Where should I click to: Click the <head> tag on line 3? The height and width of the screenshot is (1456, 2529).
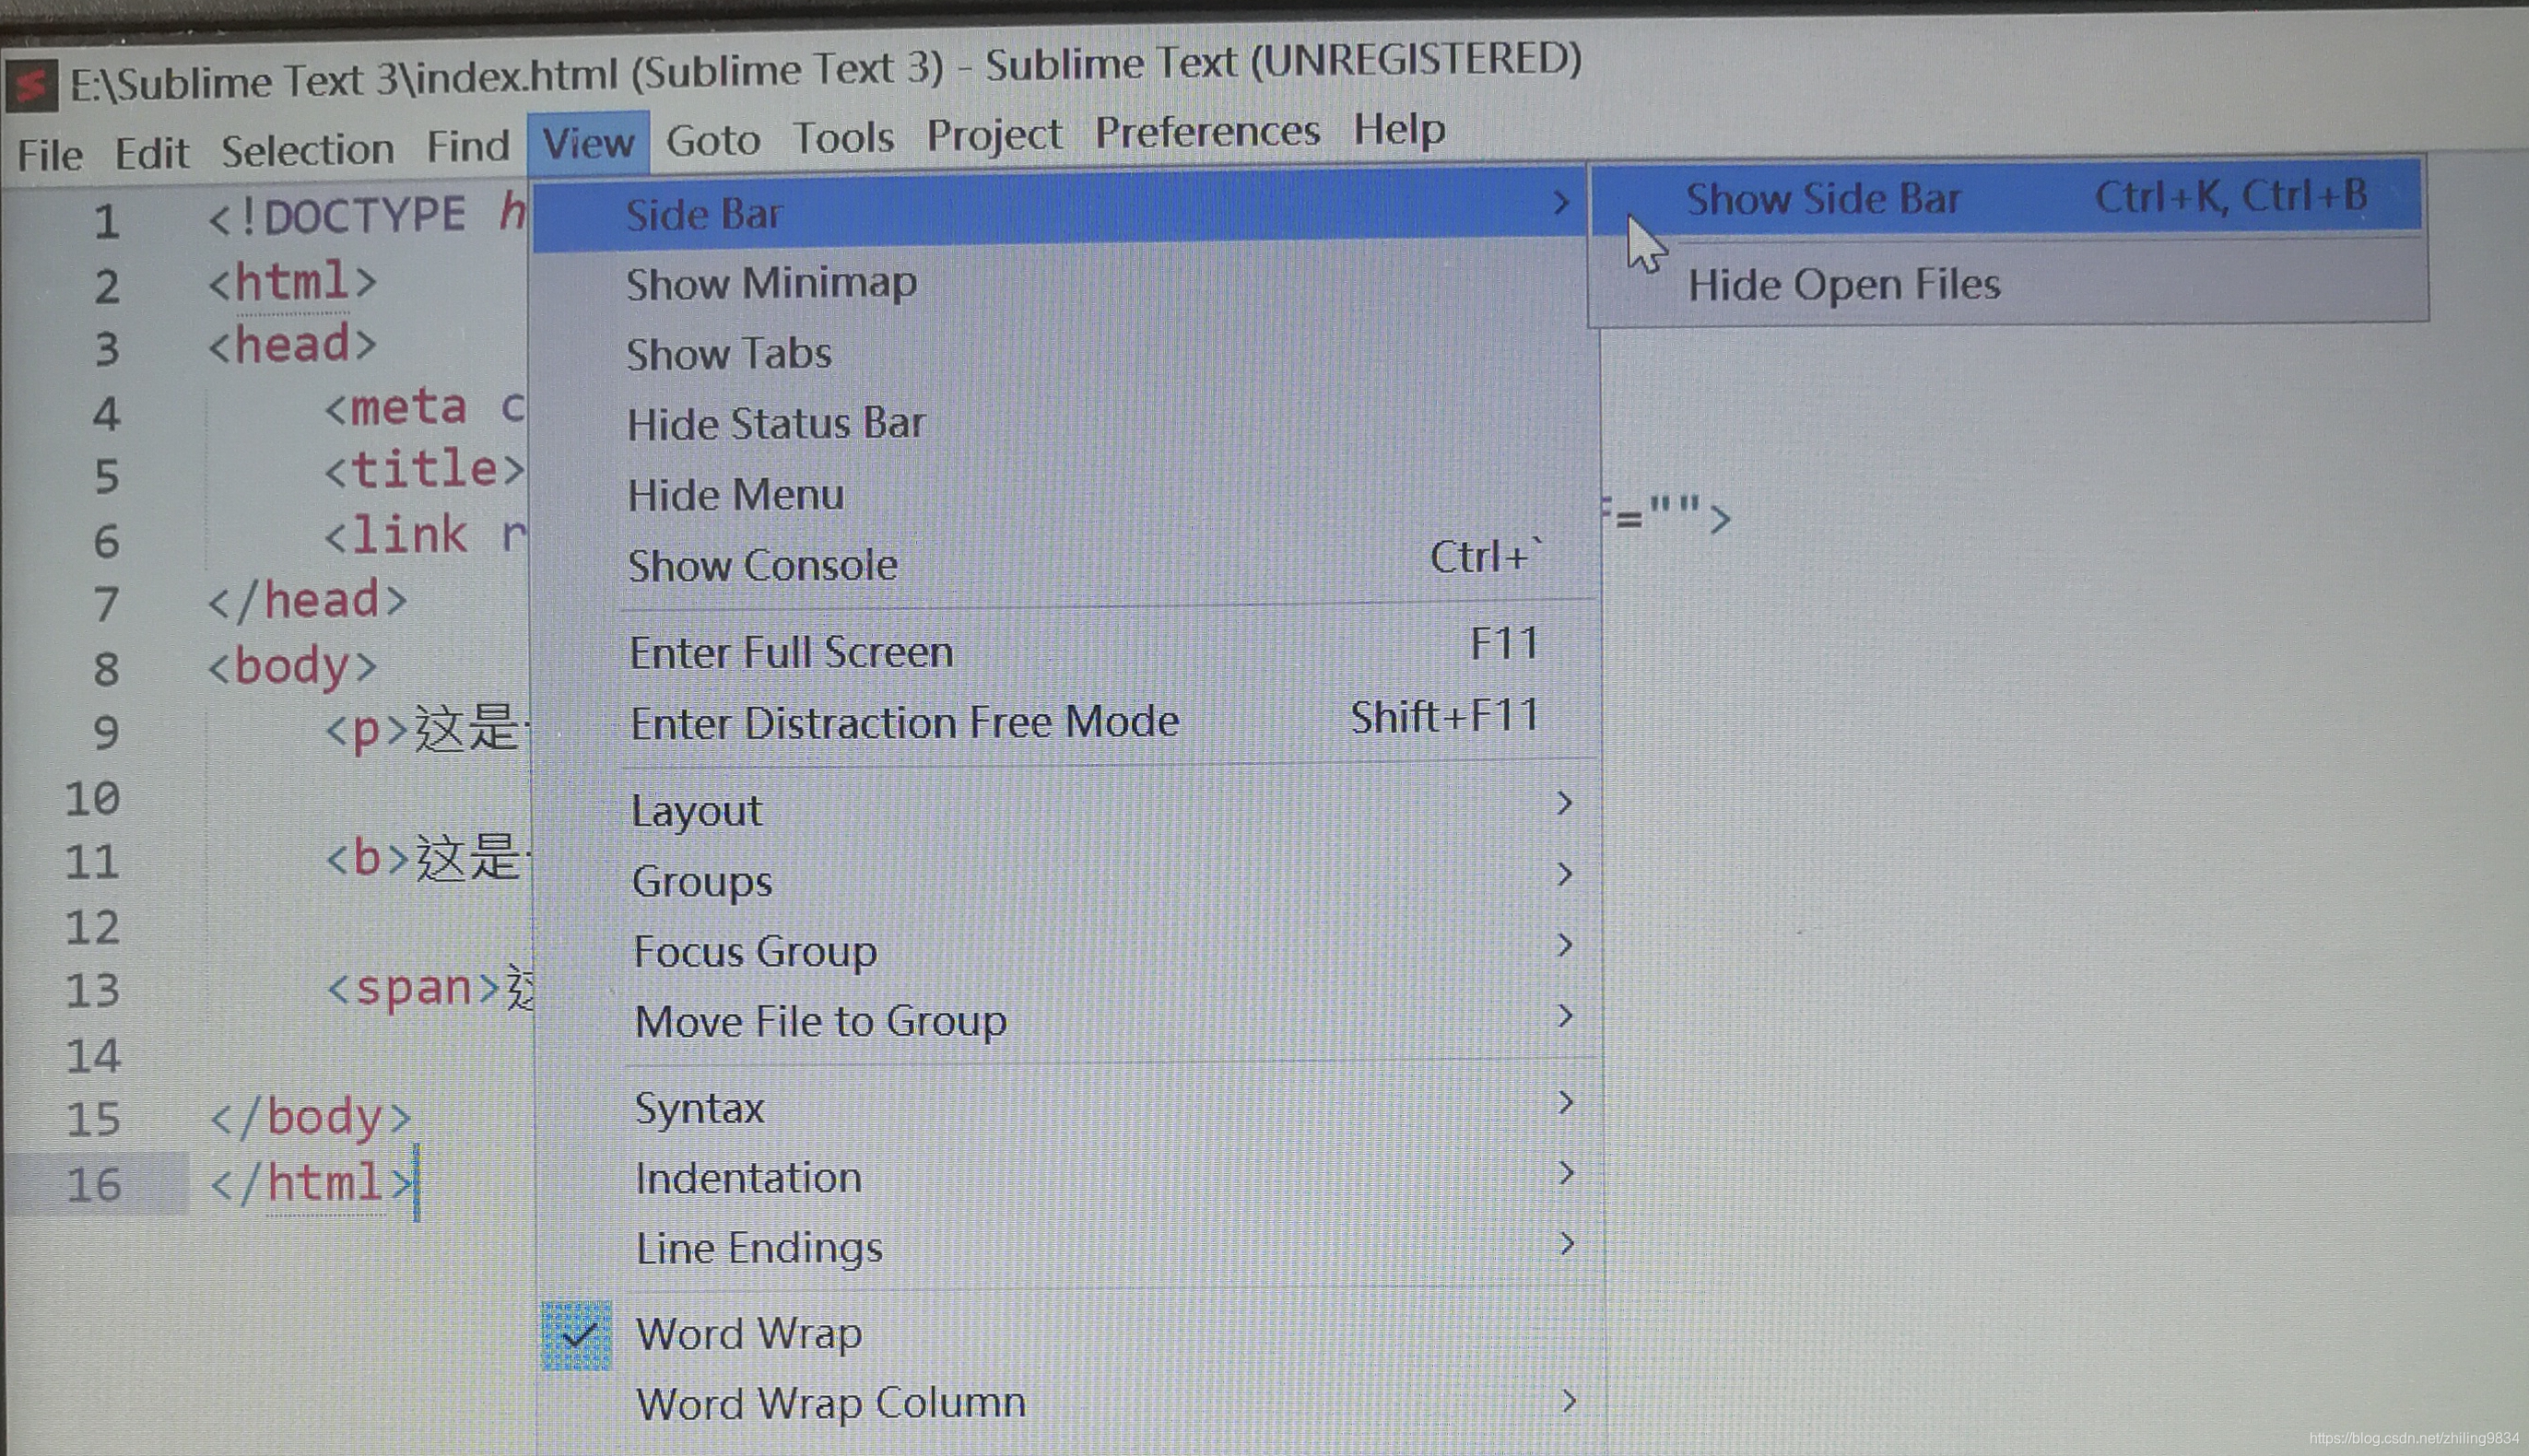pos(292,345)
